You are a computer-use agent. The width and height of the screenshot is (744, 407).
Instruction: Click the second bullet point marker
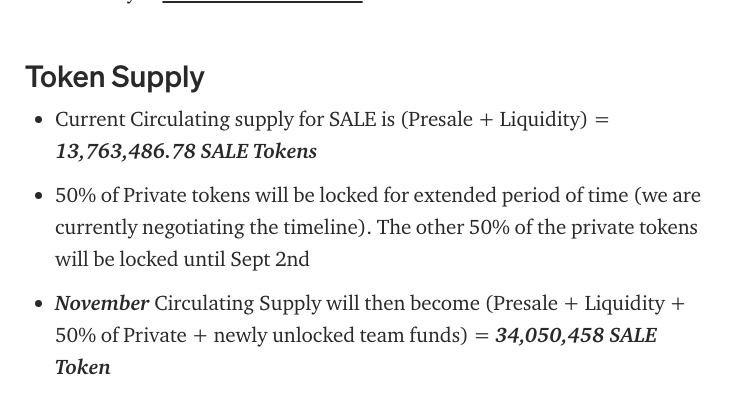tap(39, 196)
